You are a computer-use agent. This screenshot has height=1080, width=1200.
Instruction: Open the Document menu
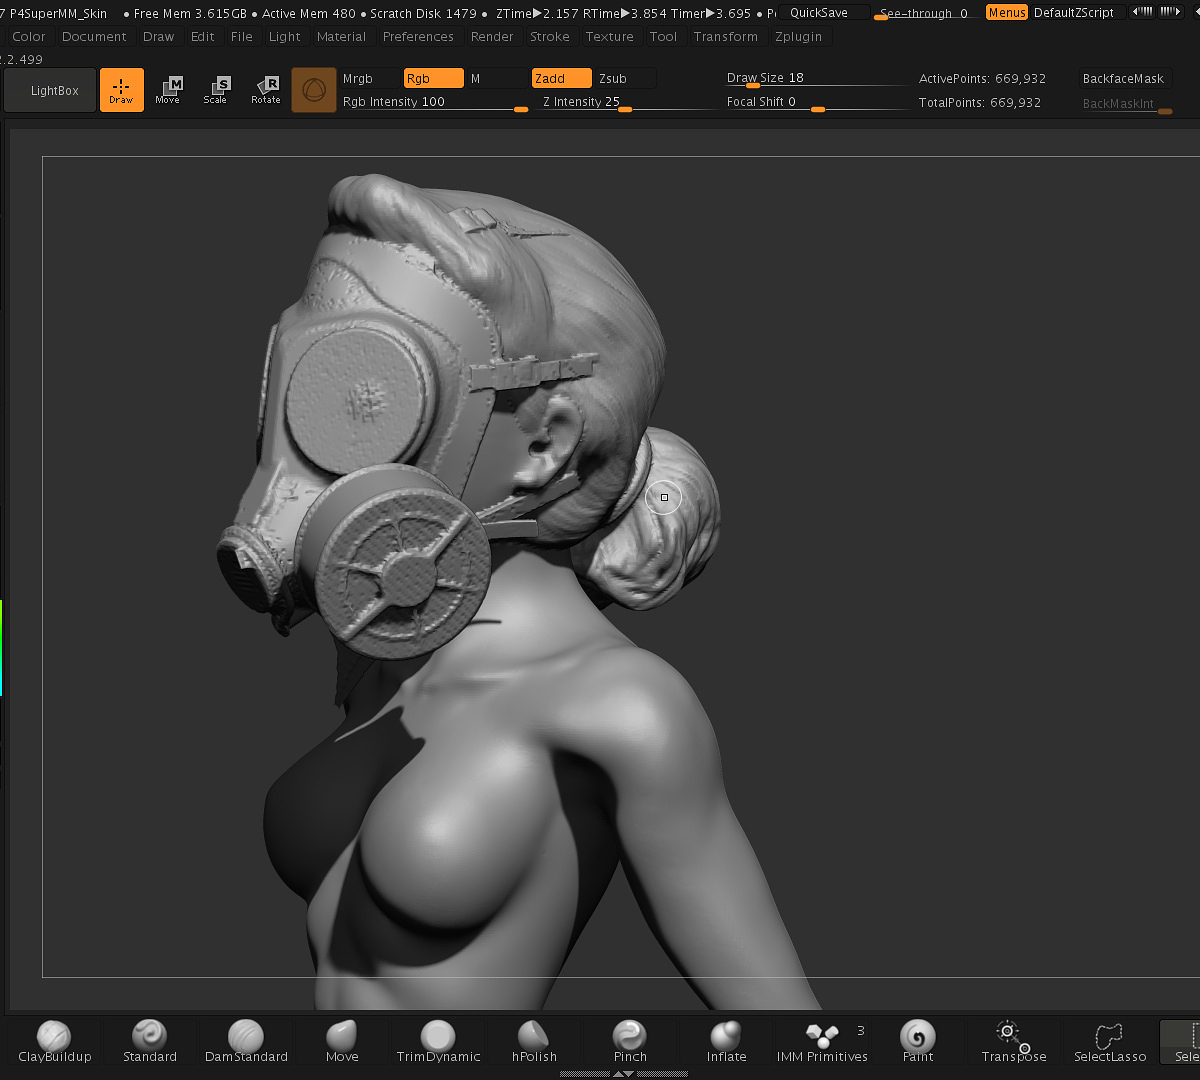94,36
